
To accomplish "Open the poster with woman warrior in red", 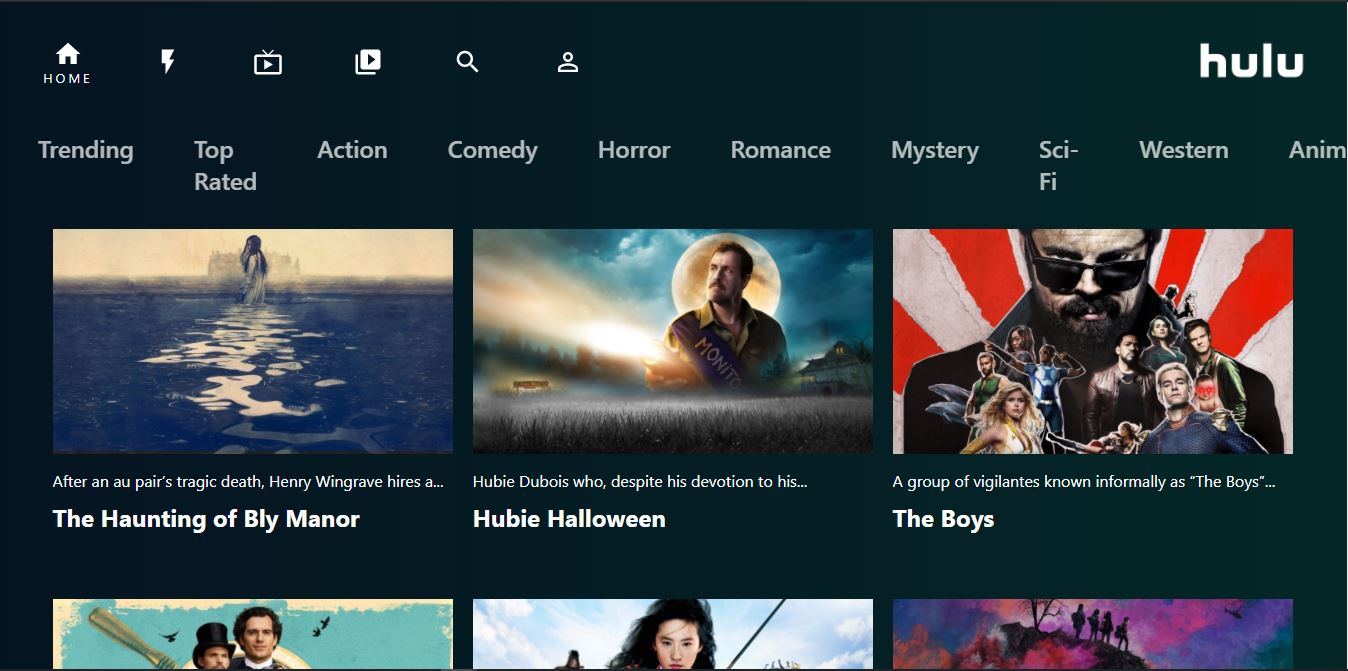I will point(673,634).
